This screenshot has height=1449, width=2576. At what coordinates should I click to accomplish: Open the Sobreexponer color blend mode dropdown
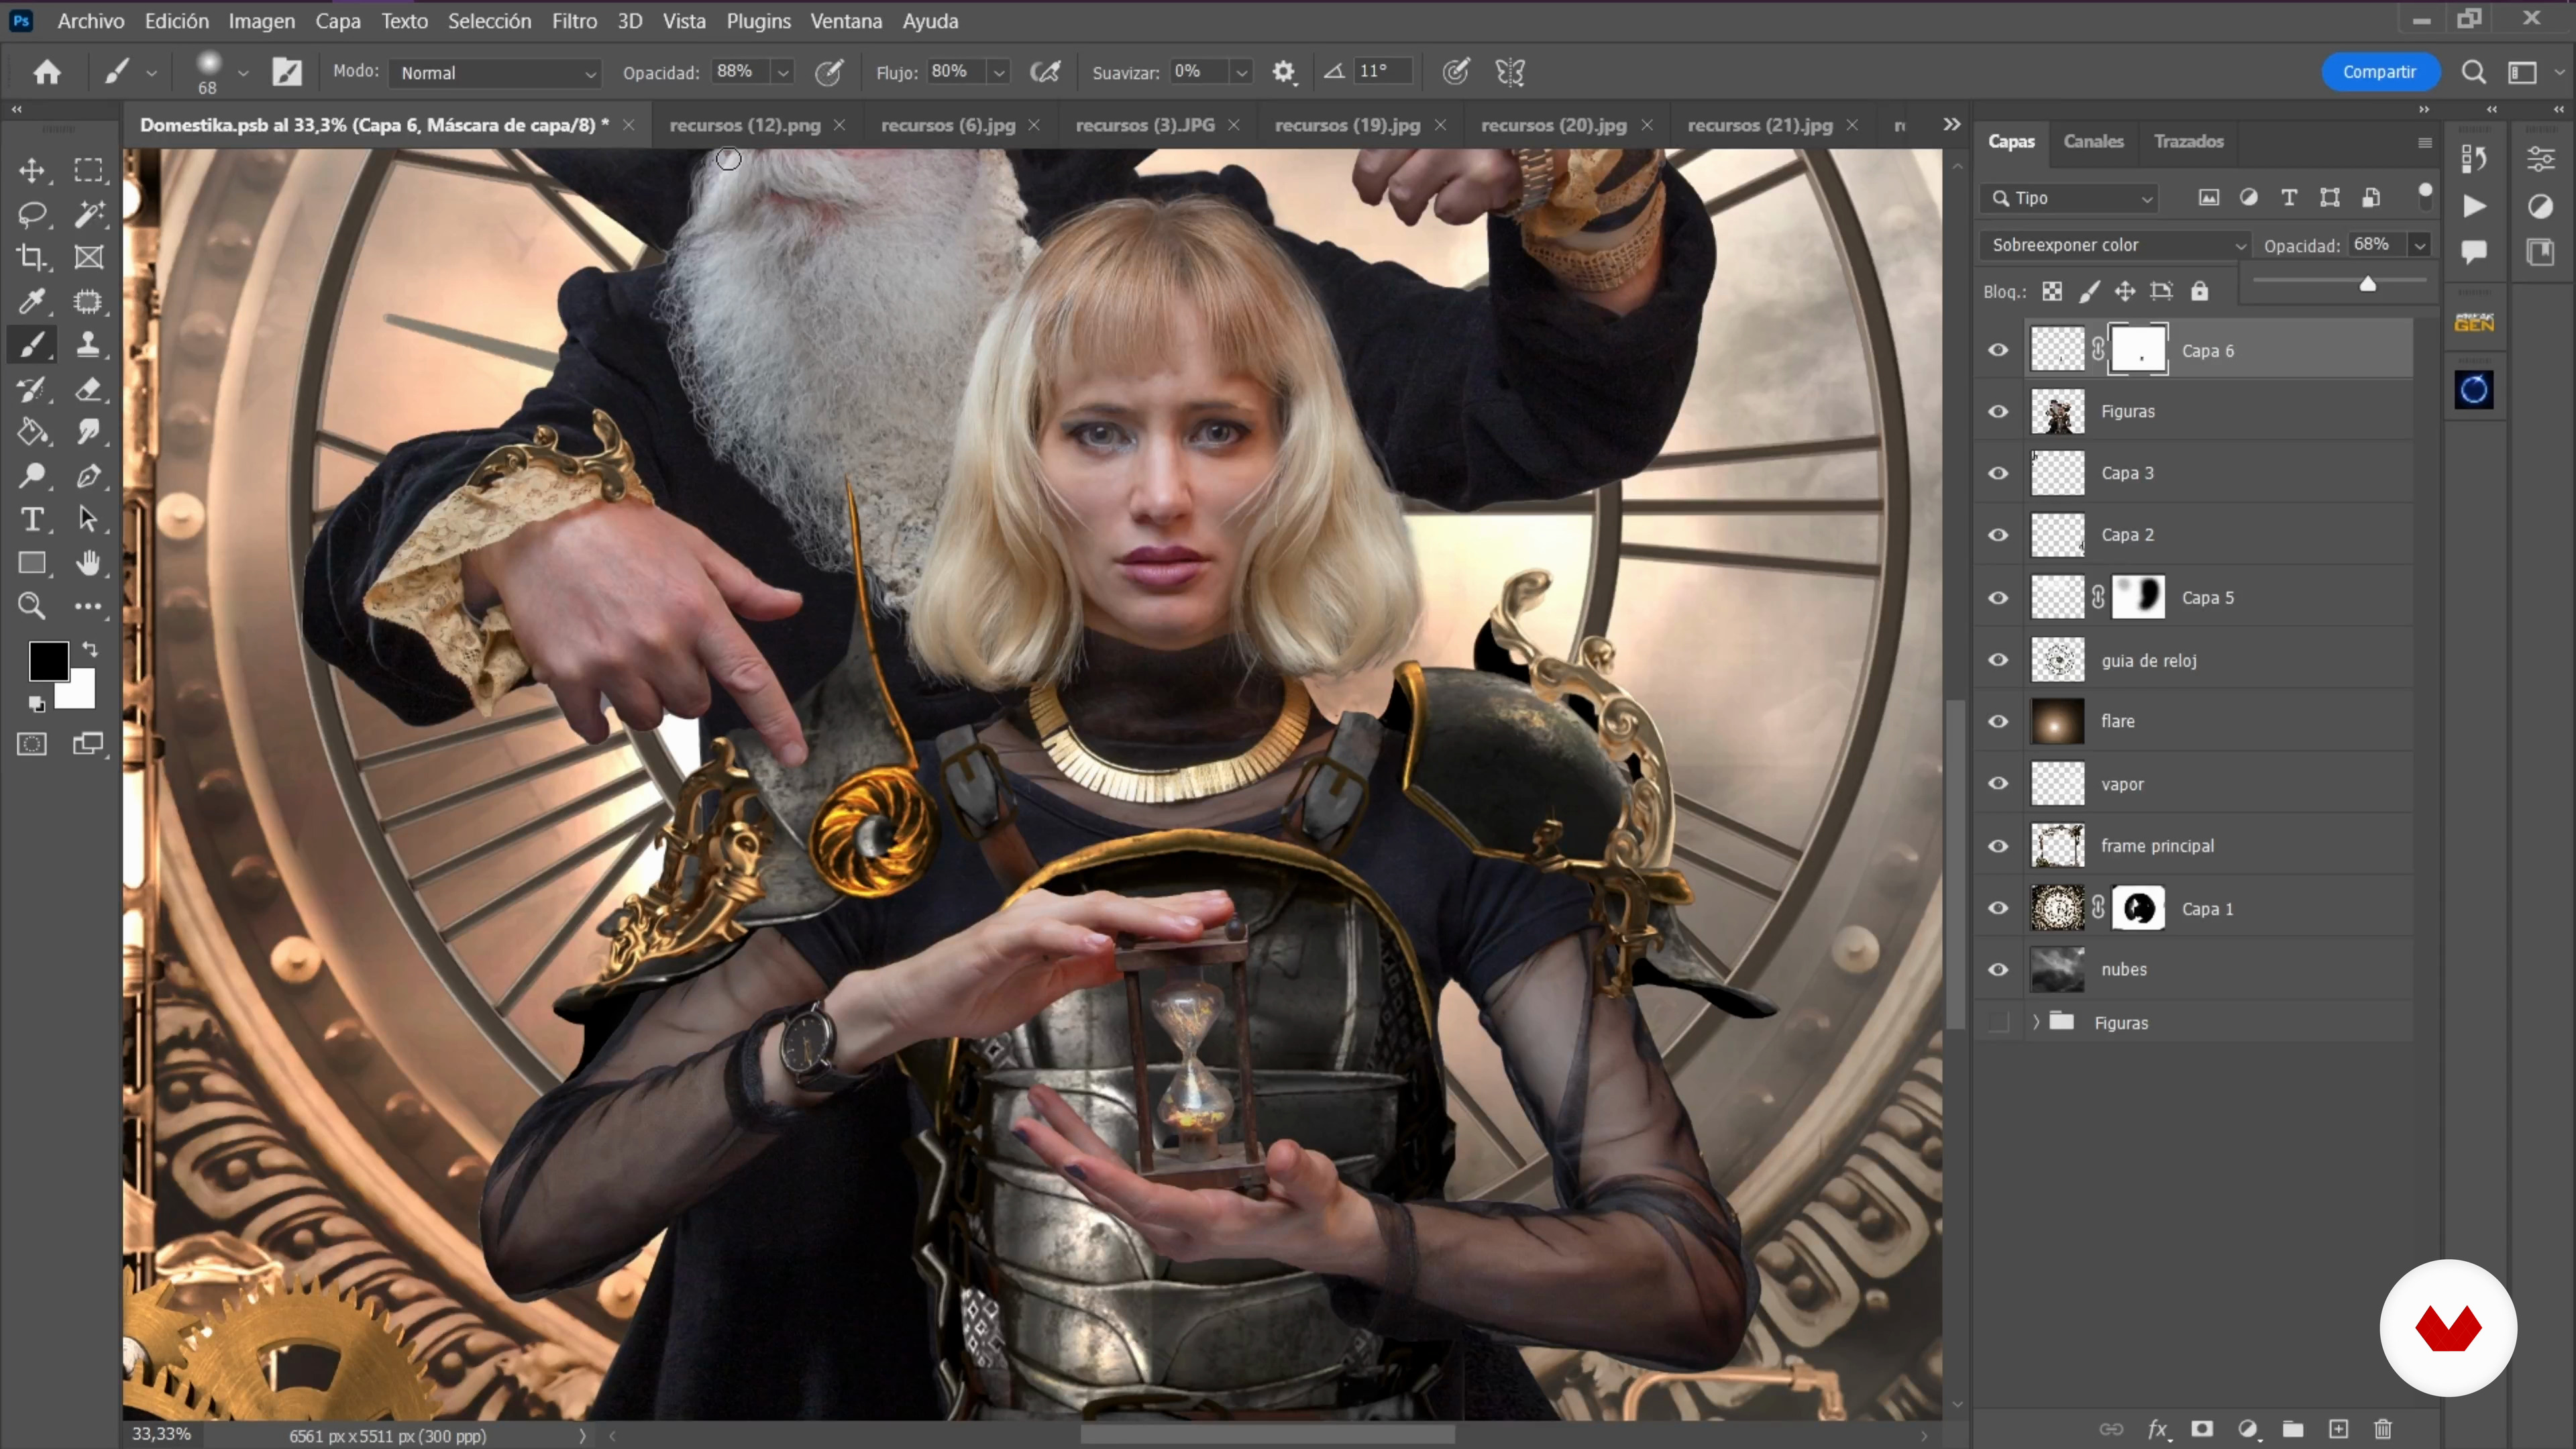(2115, 245)
